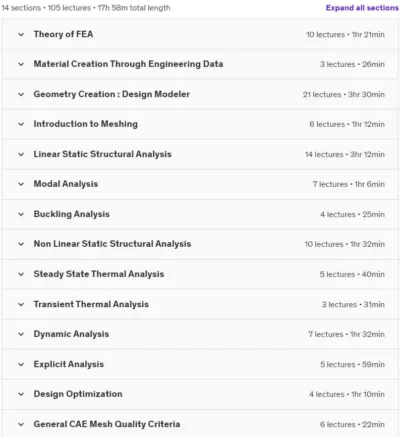The width and height of the screenshot is (400, 437).
Task: Expand Geometry Creation : Design Modeler chevron
Action: [x=21, y=94]
